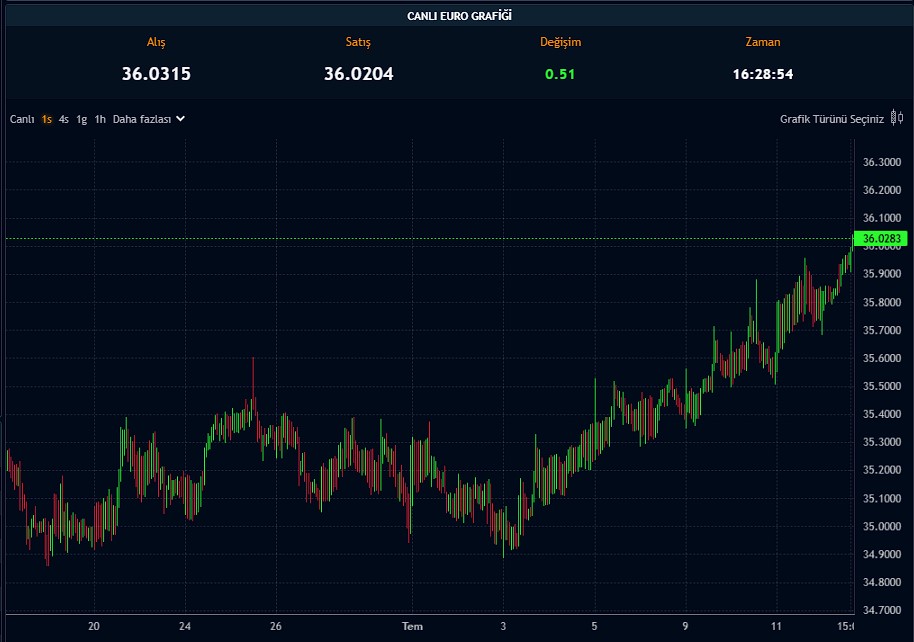The width and height of the screenshot is (914, 642).
Task: Click the Satış price value 36.0204
Action: tap(358, 73)
